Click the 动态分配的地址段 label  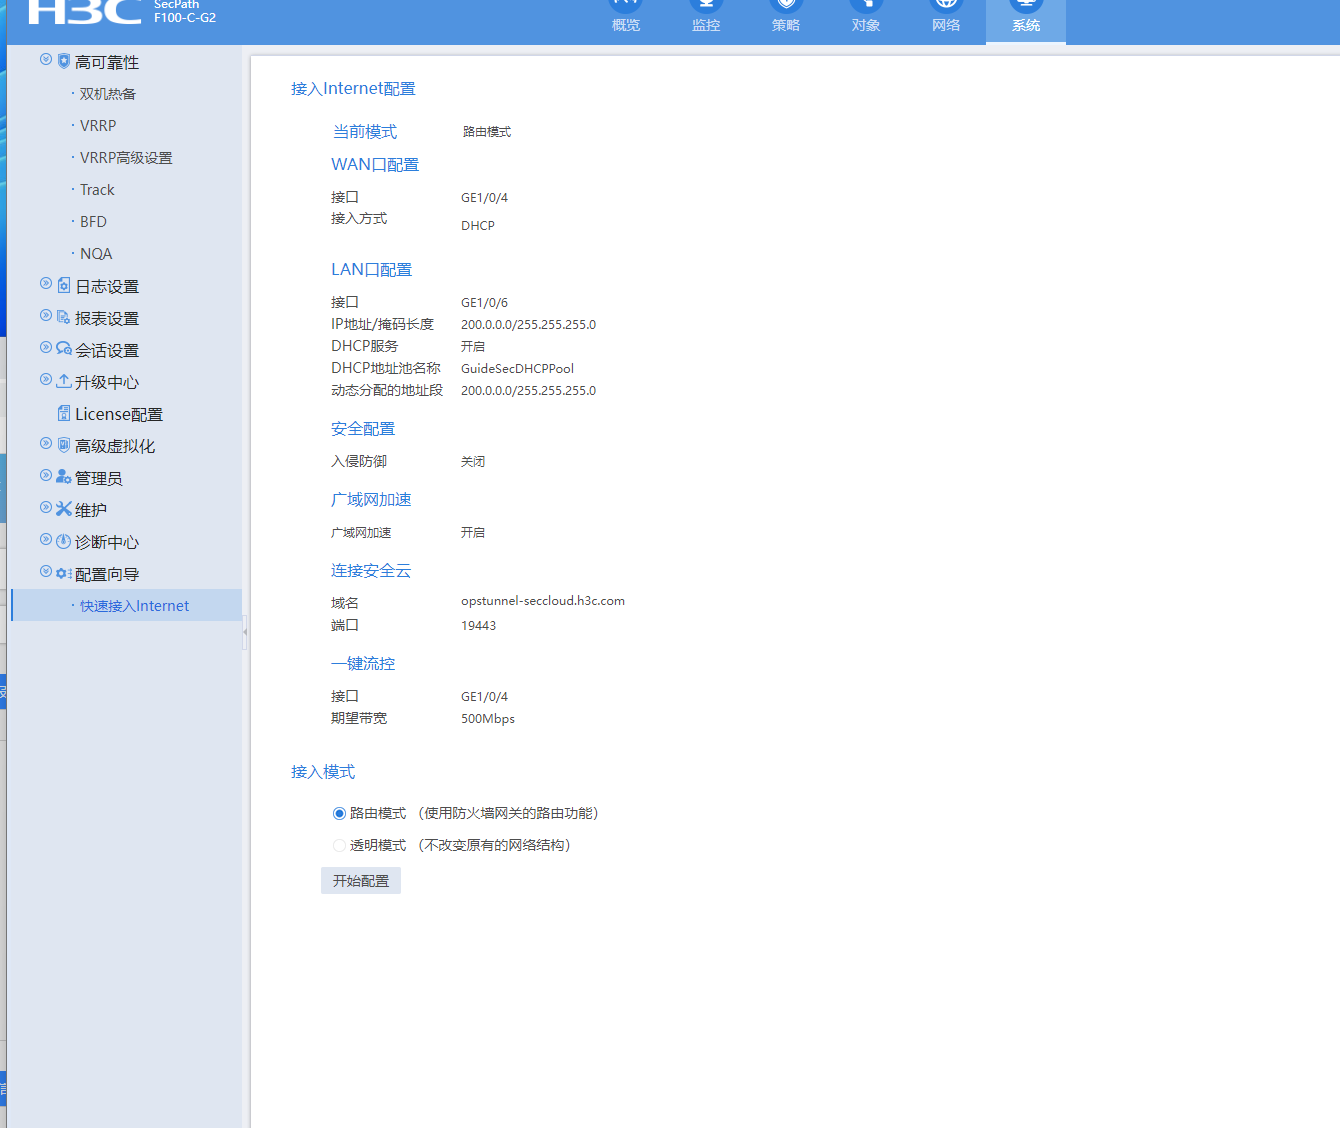(x=387, y=390)
